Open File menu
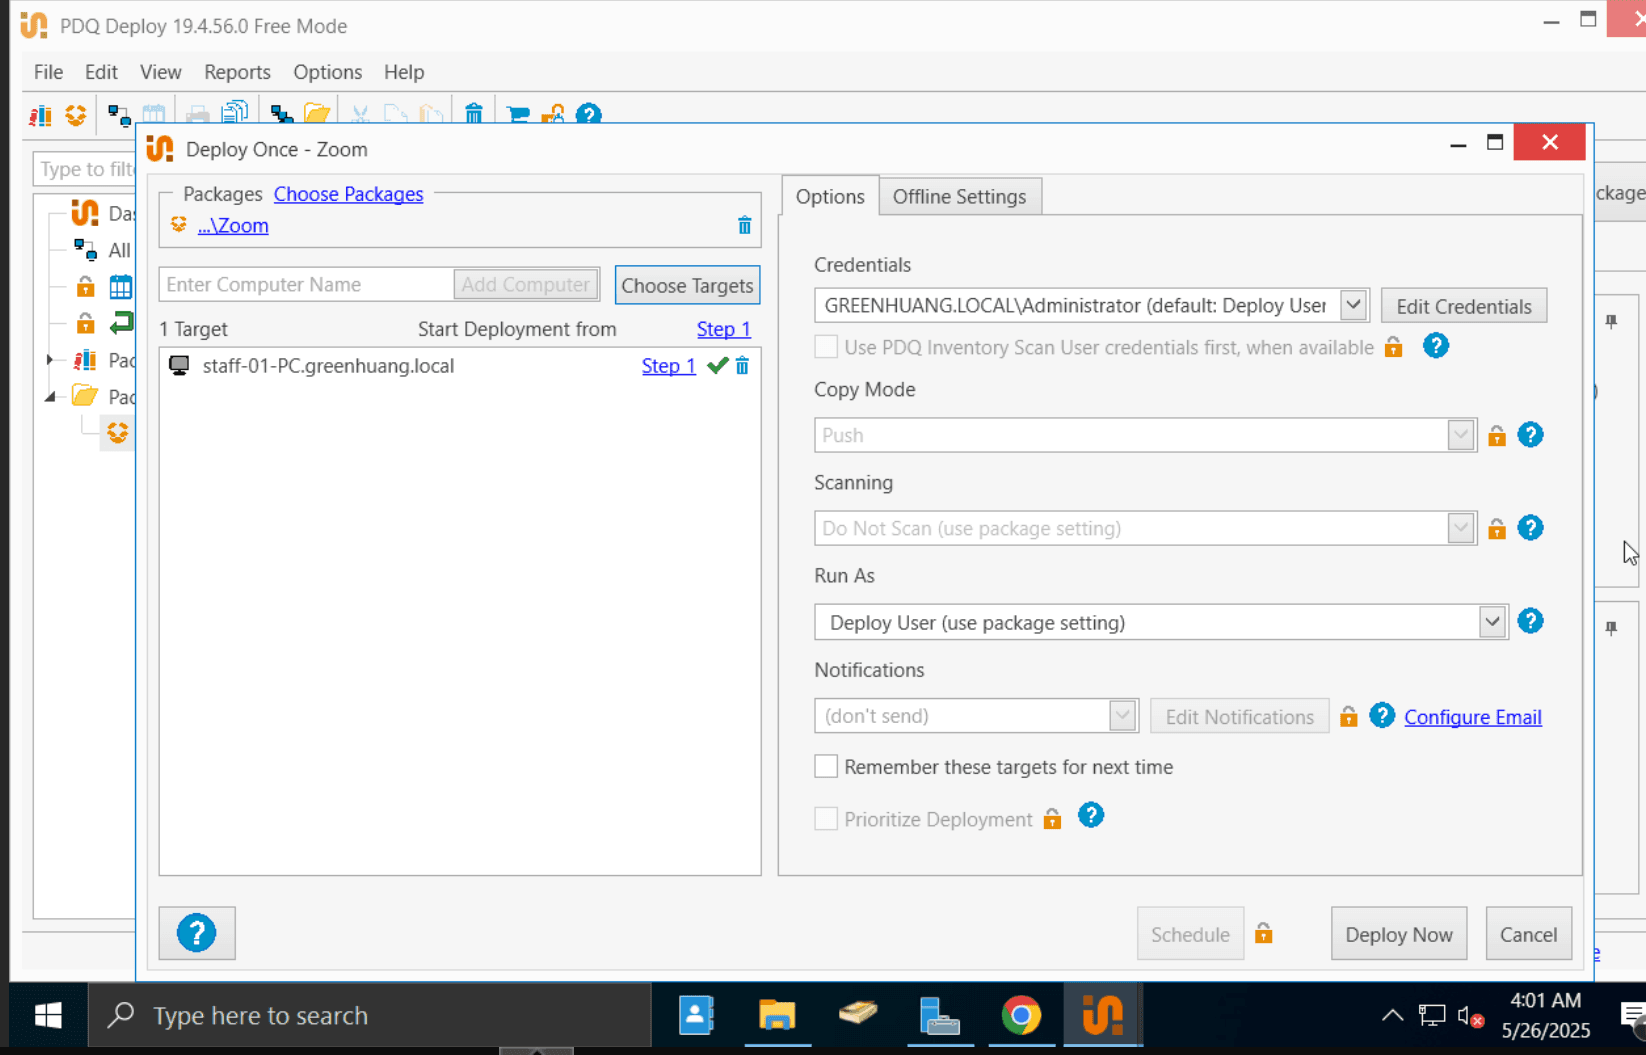1646x1055 pixels. pyautogui.click(x=48, y=72)
